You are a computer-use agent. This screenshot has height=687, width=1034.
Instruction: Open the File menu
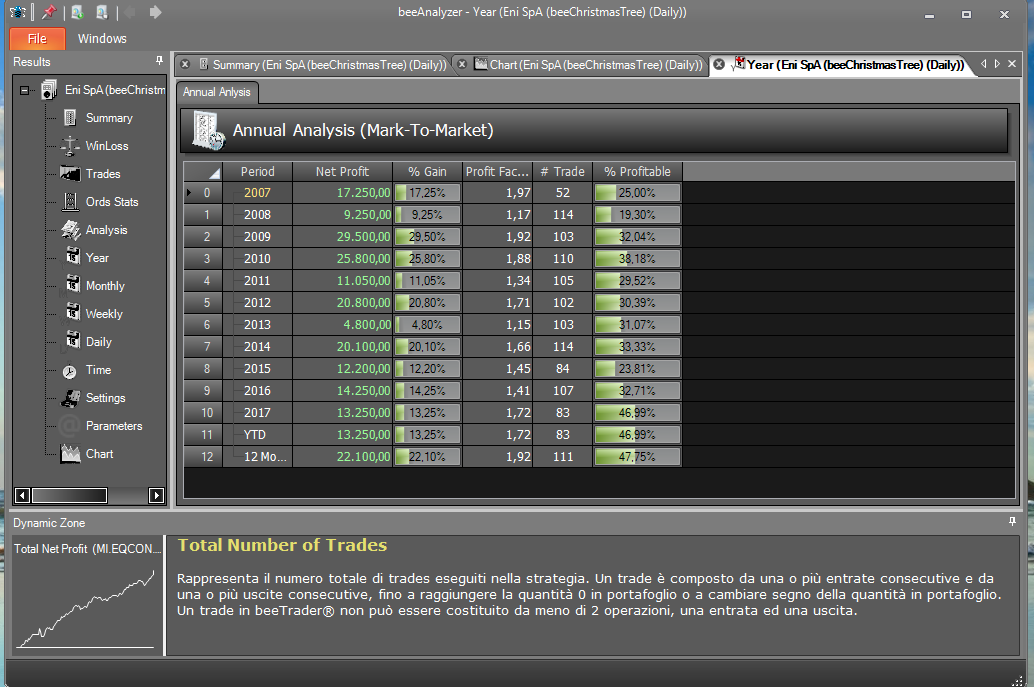tap(37, 39)
